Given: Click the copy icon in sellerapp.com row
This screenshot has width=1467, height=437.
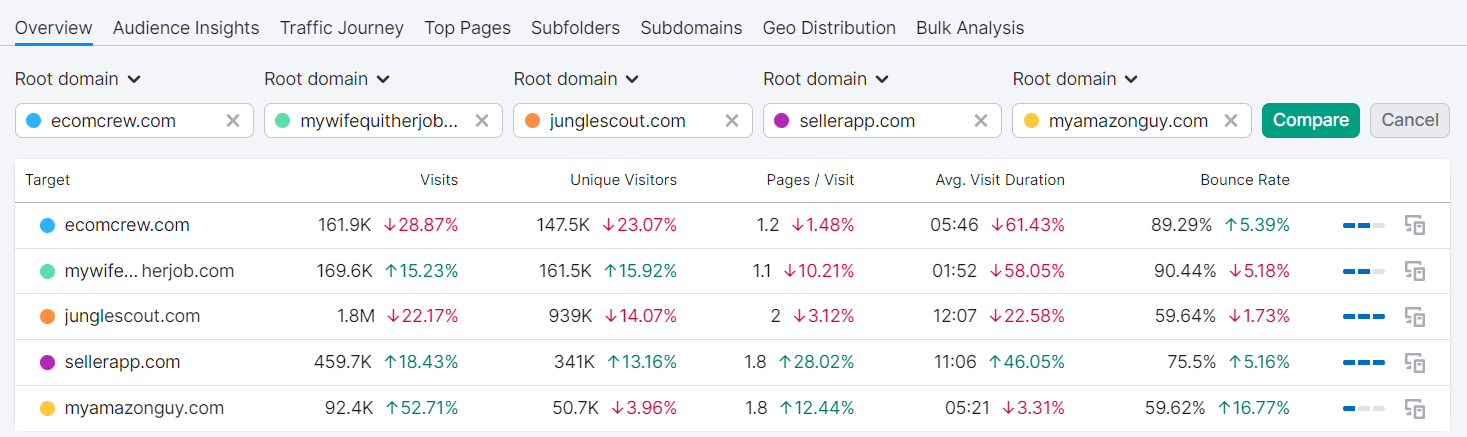Looking at the screenshot, I should 1414,362.
